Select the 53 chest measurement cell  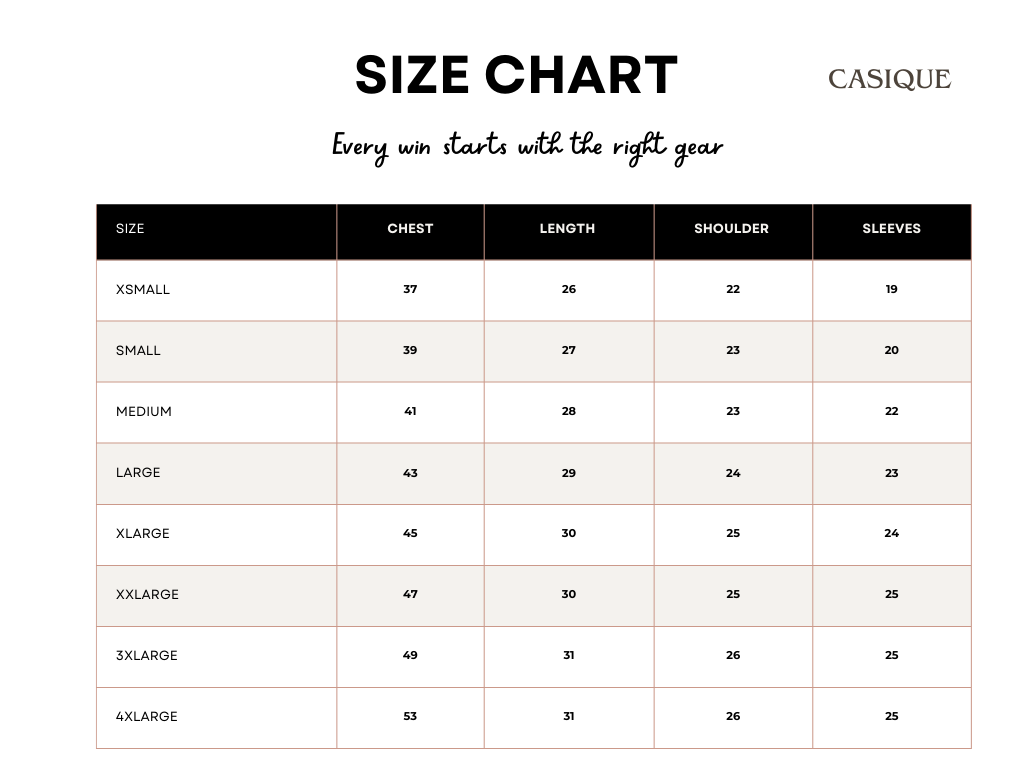click(x=410, y=717)
